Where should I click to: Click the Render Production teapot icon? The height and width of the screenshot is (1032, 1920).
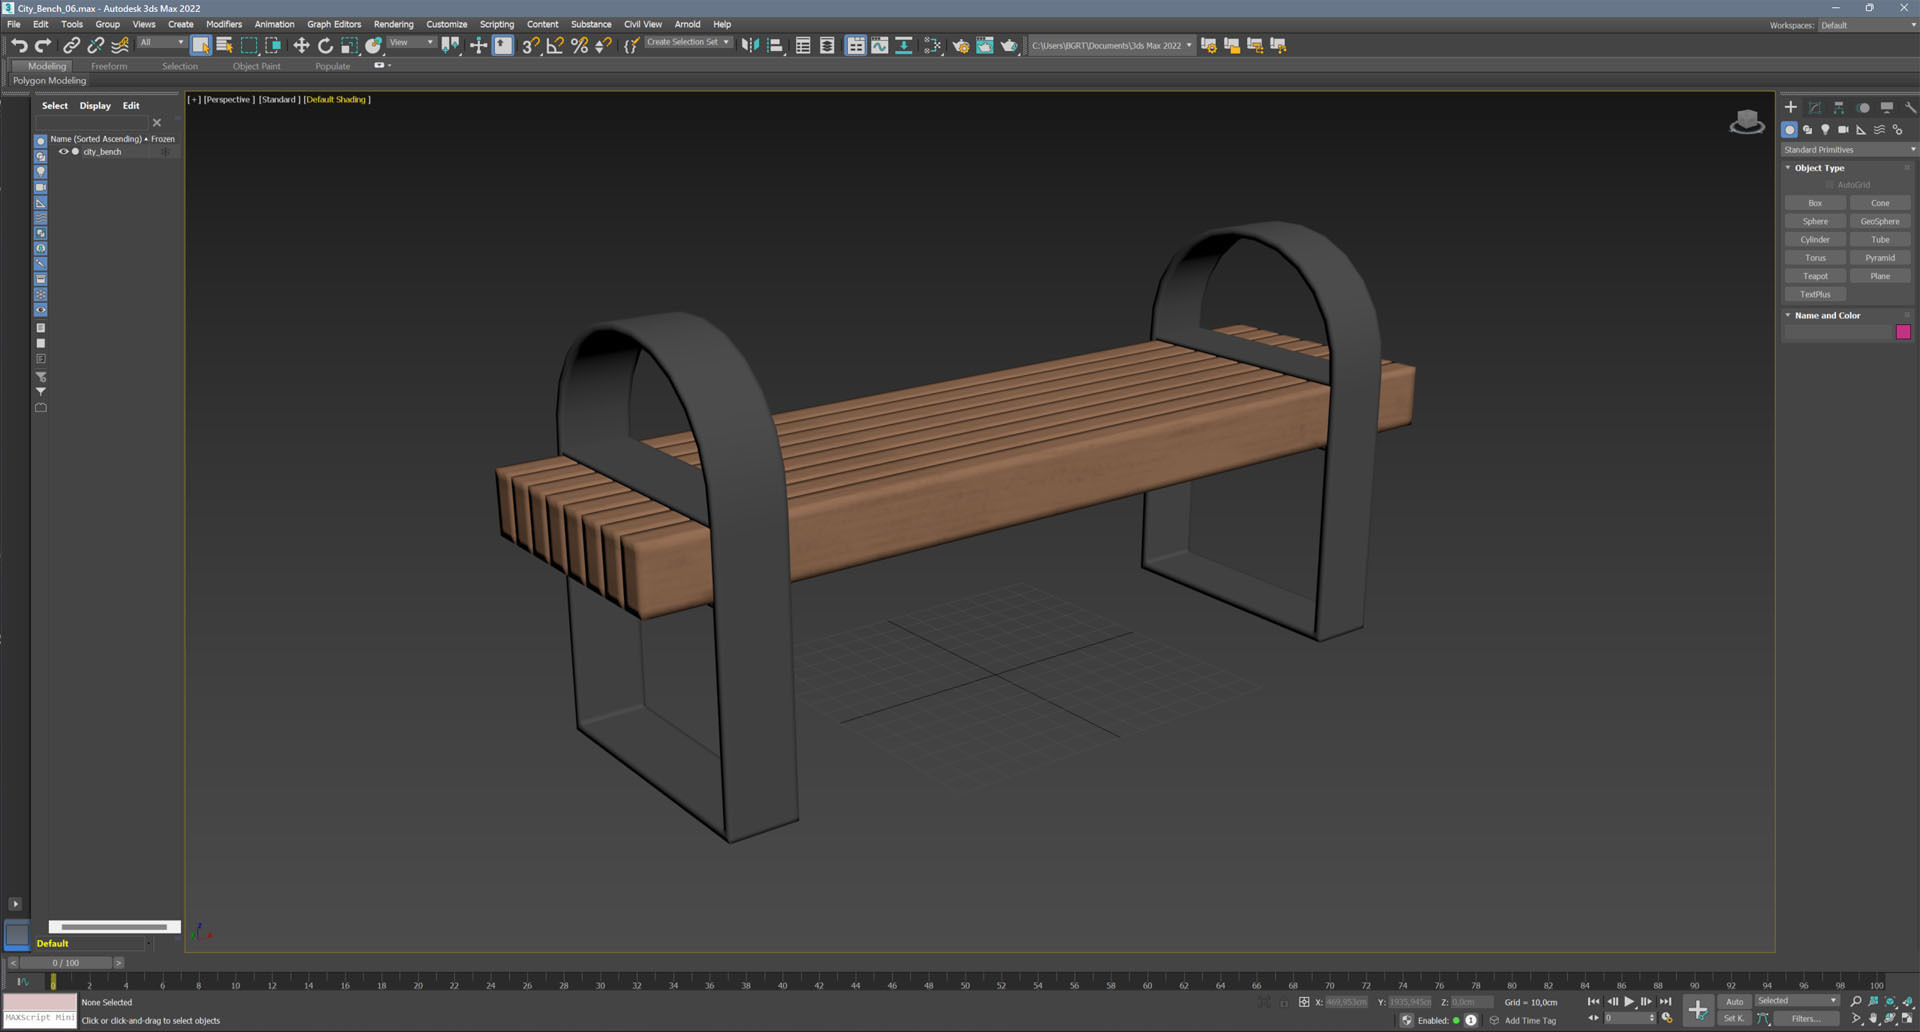click(x=1009, y=45)
